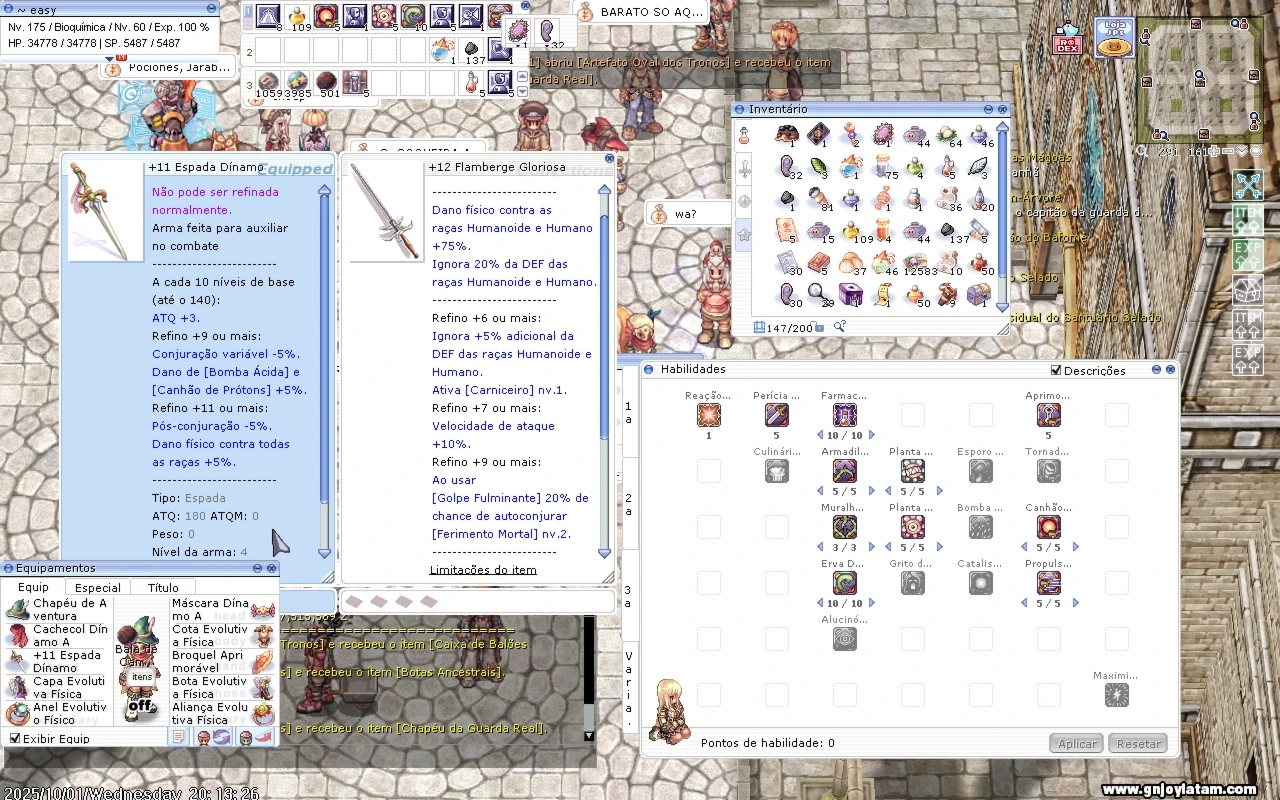Screen dimensions: 1280x800
Task: Select the Erva Daninha skill icon
Action: (x=845, y=583)
